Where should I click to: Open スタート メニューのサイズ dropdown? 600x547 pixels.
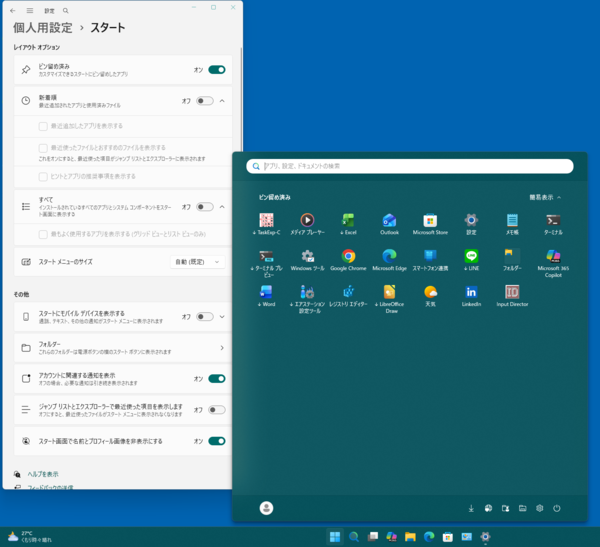coord(197,262)
